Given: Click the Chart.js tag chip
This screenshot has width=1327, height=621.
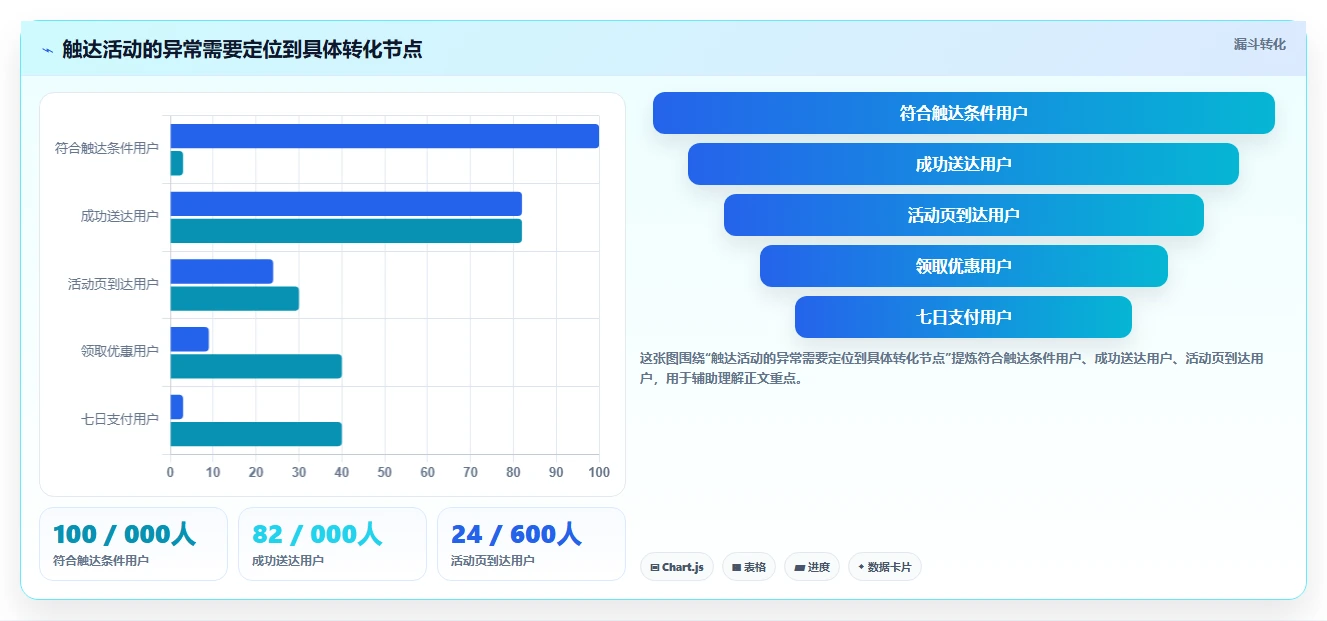Looking at the screenshot, I should 677,567.
